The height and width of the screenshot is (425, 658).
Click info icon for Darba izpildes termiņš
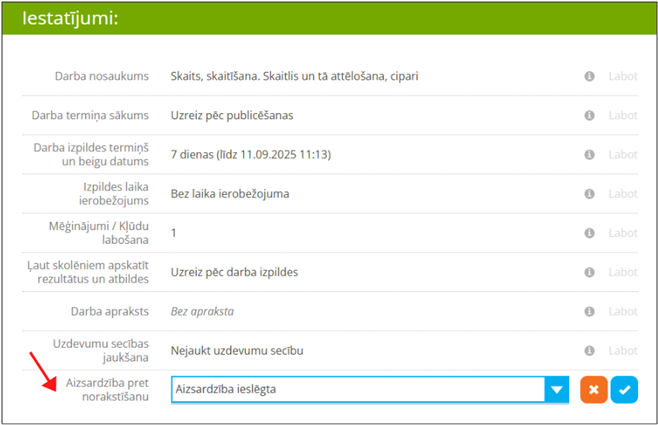click(589, 154)
